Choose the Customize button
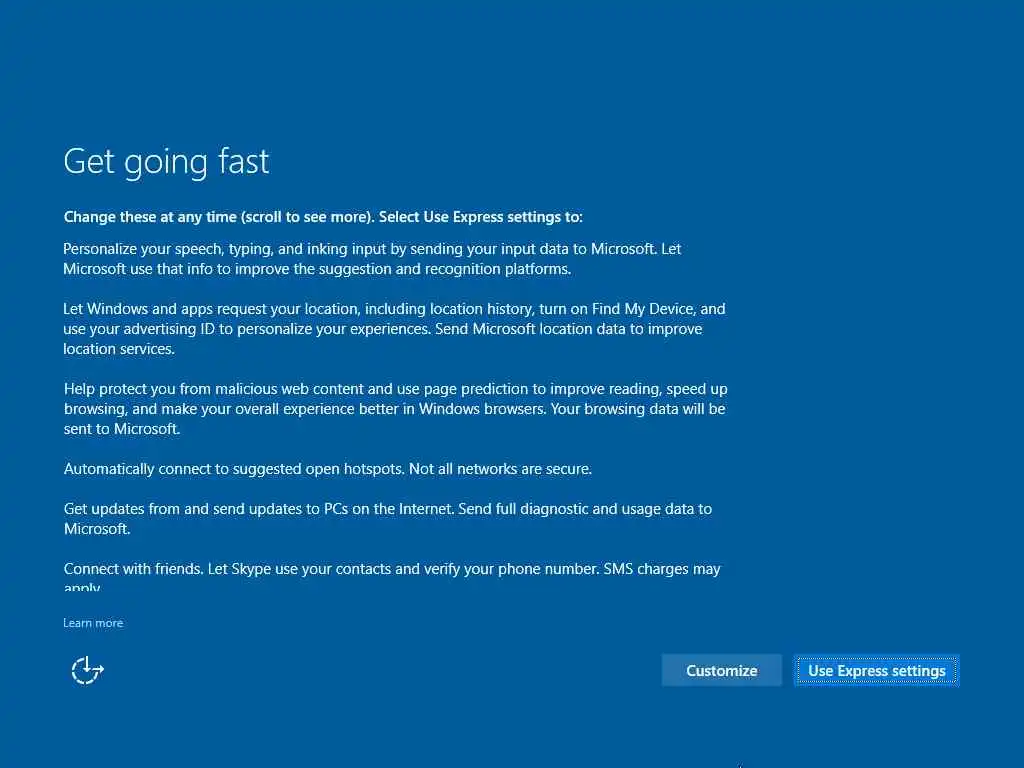1024x768 pixels. point(722,671)
